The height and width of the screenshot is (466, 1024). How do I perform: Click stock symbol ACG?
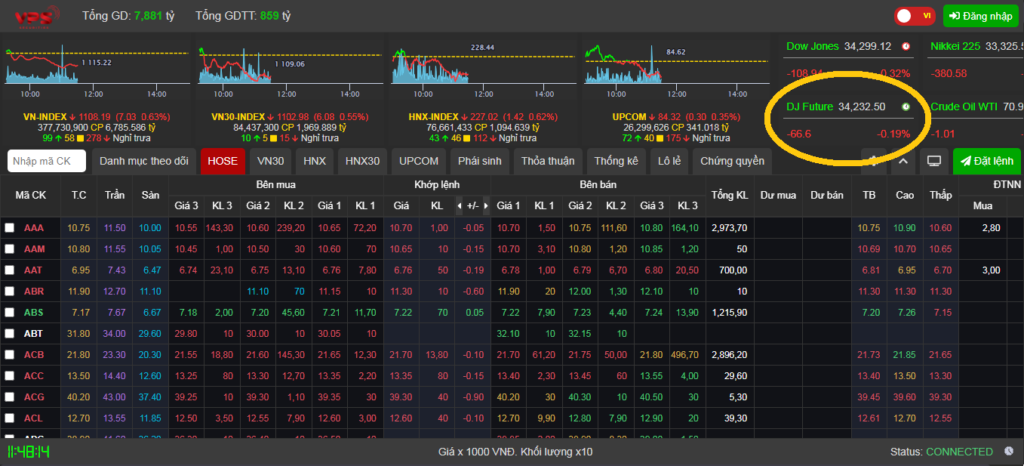pos(33,396)
